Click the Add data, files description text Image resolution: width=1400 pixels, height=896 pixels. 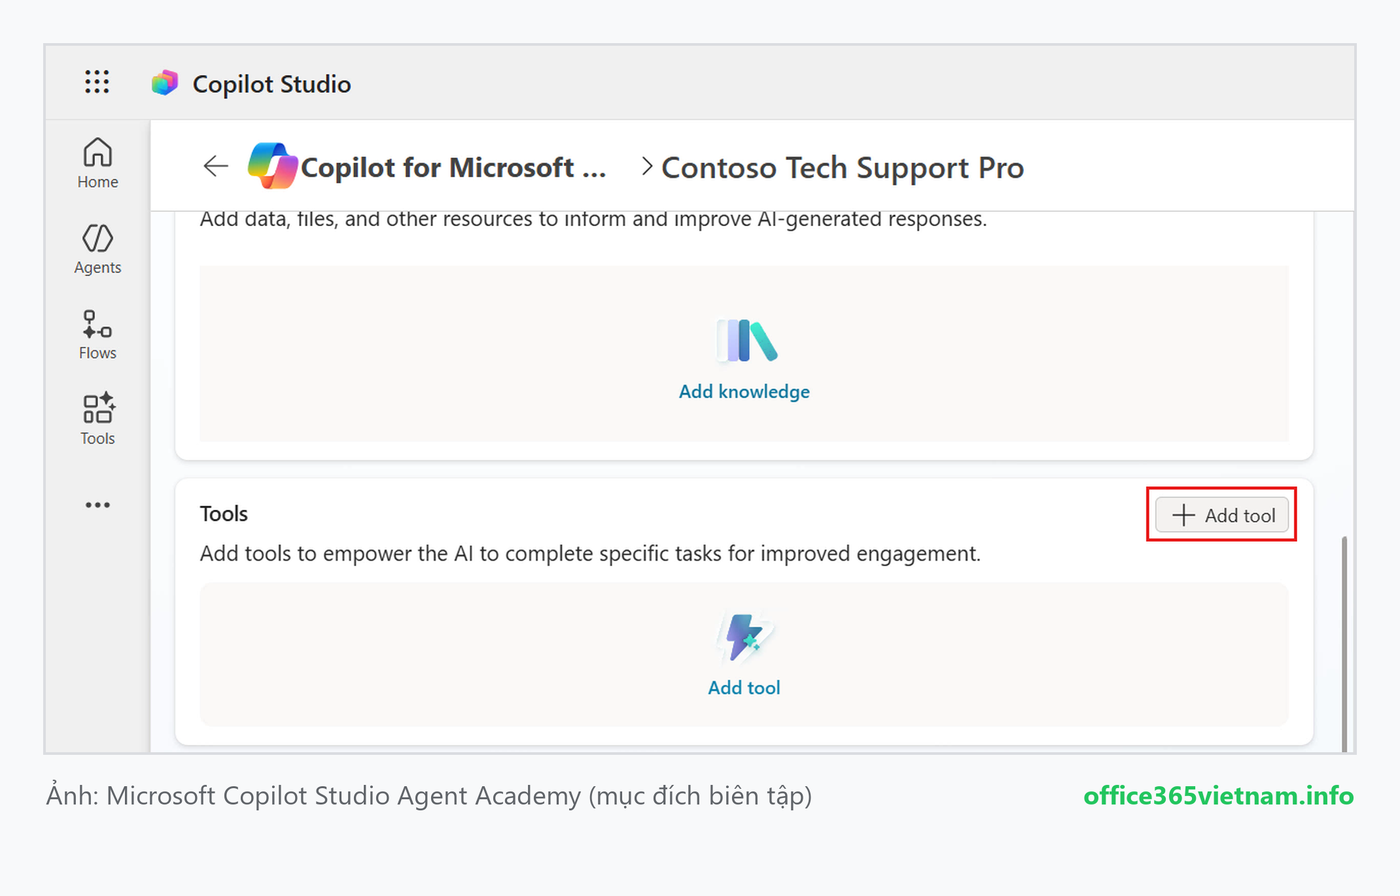pyautogui.click(x=593, y=220)
